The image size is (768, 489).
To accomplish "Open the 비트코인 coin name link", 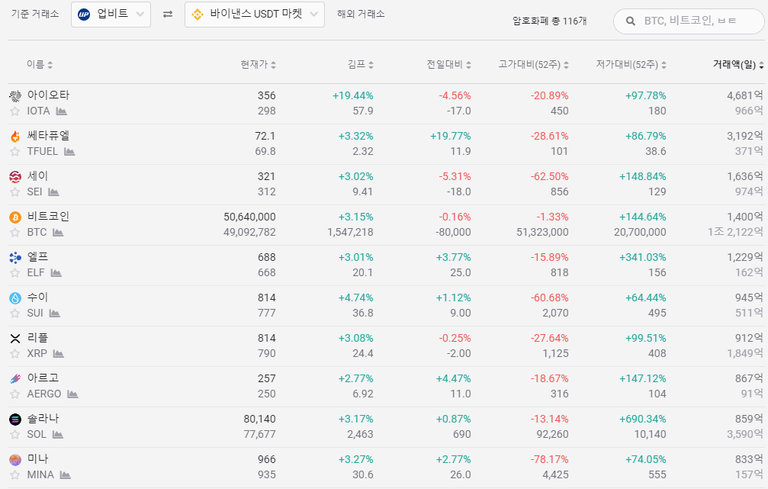I will (x=48, y=217).
